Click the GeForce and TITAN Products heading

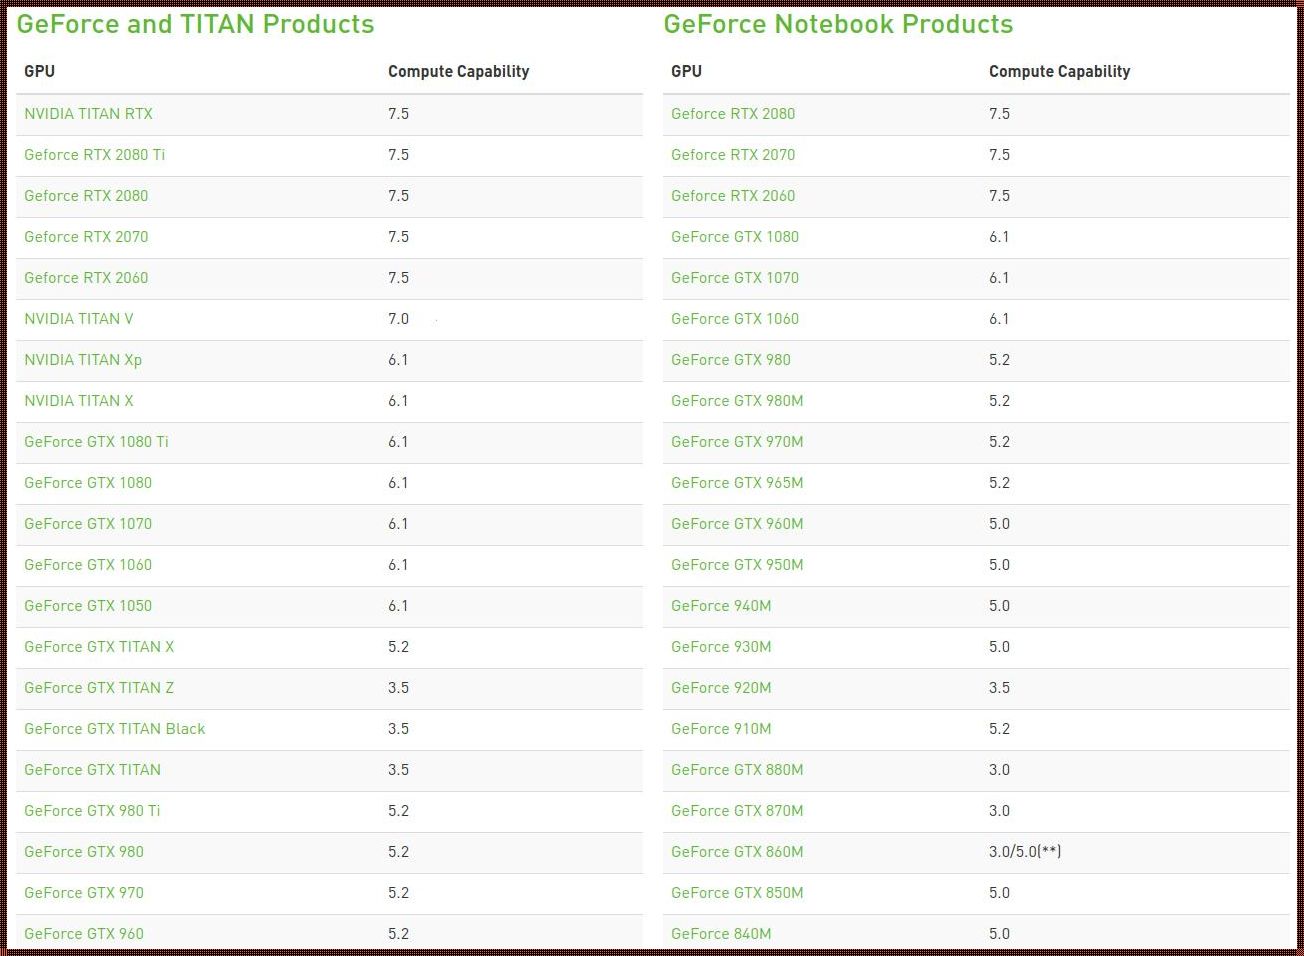(x=196, y=24)
